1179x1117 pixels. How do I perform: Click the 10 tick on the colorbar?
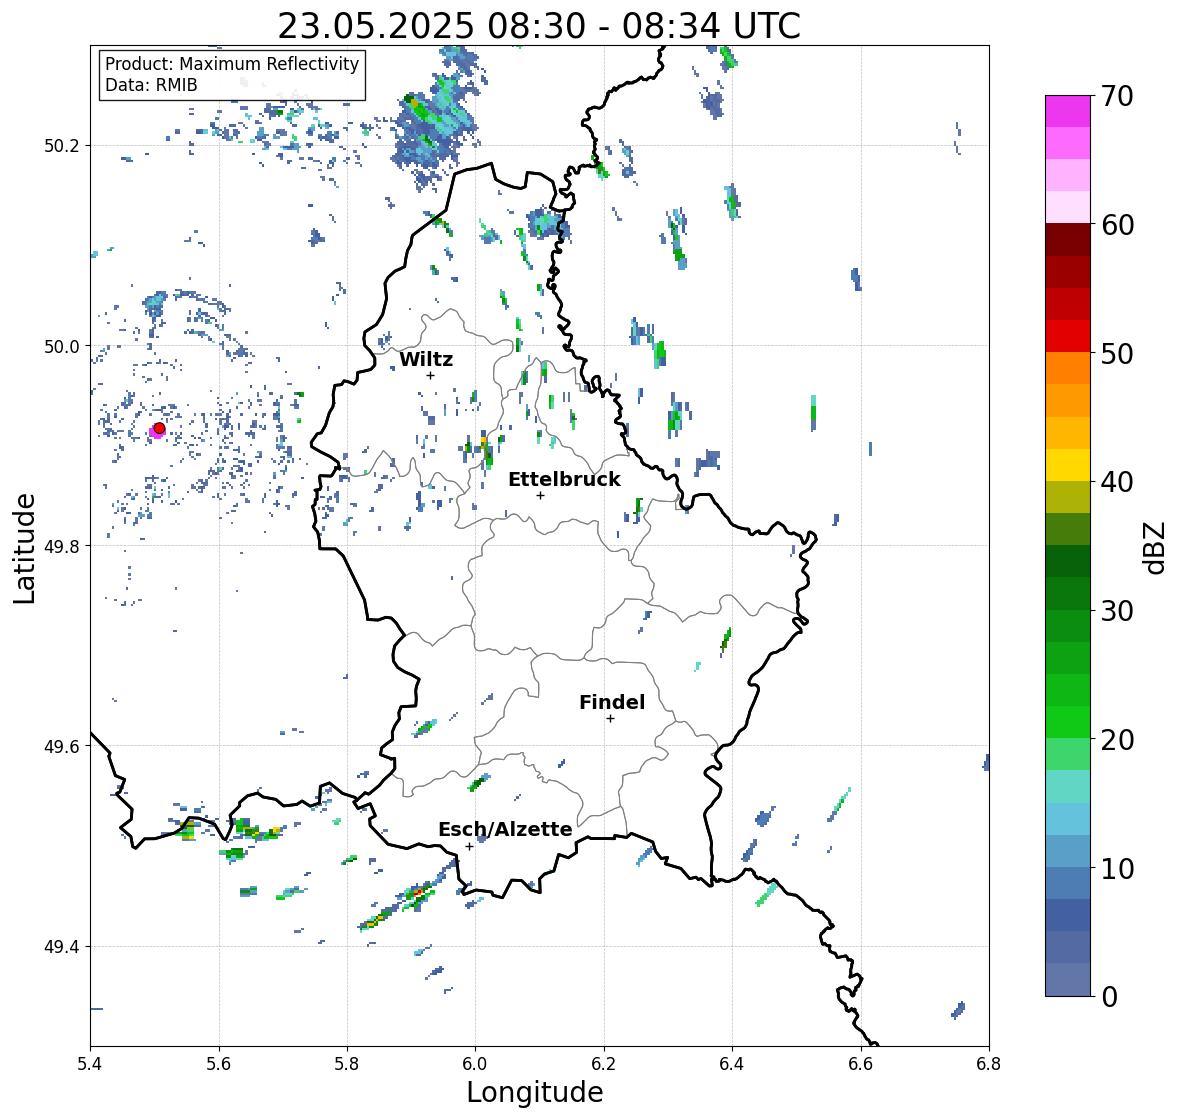pos(1117,868)
